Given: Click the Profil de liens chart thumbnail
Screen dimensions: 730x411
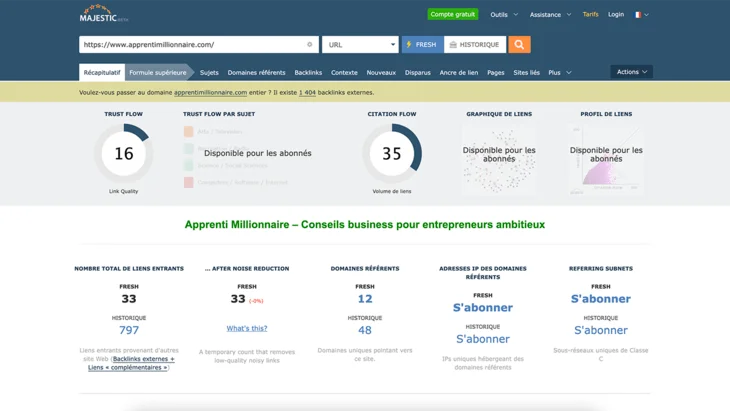Looking at the screenshot, I should (606, 159).
